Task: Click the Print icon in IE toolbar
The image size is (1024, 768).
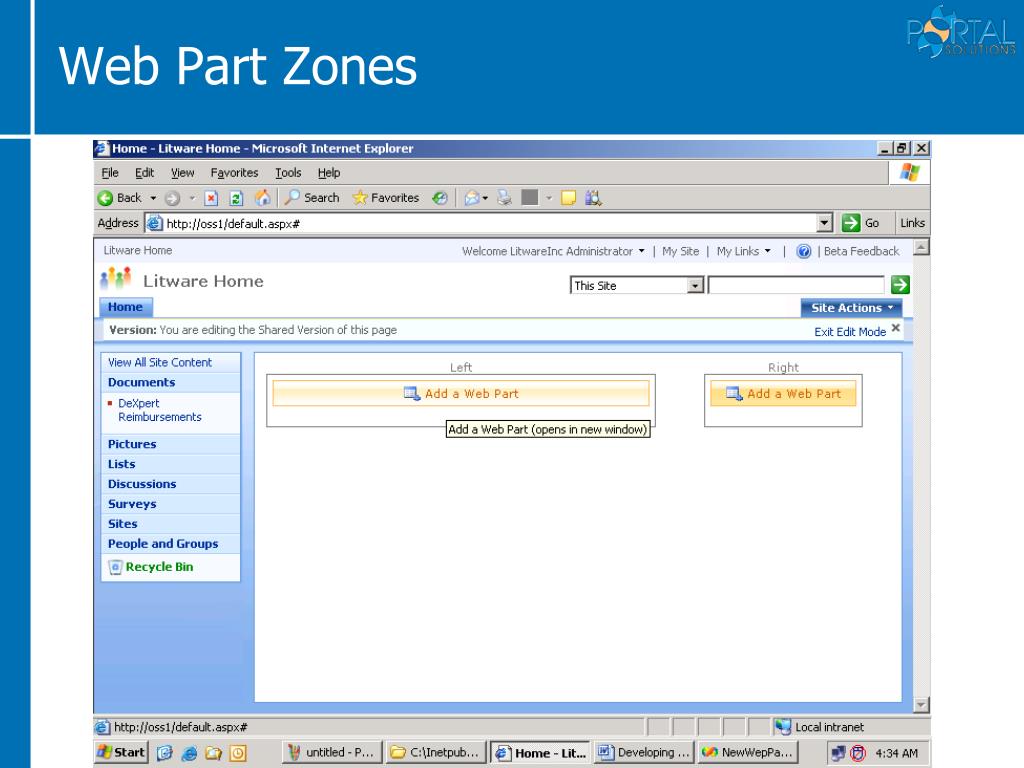Action: [x=504, y=197]
